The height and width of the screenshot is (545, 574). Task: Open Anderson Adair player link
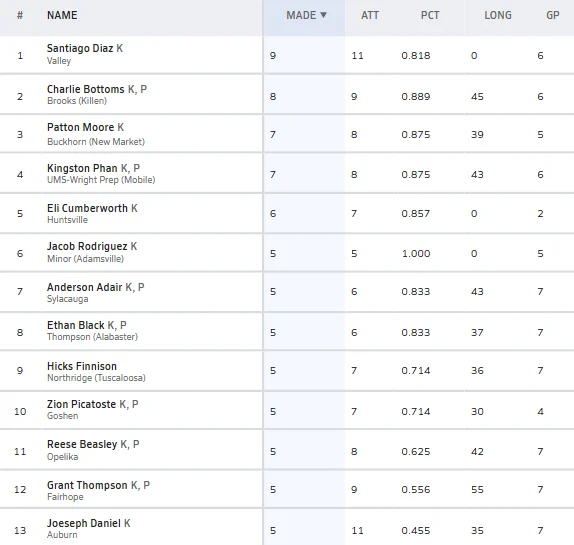click(x=84, y=287)
